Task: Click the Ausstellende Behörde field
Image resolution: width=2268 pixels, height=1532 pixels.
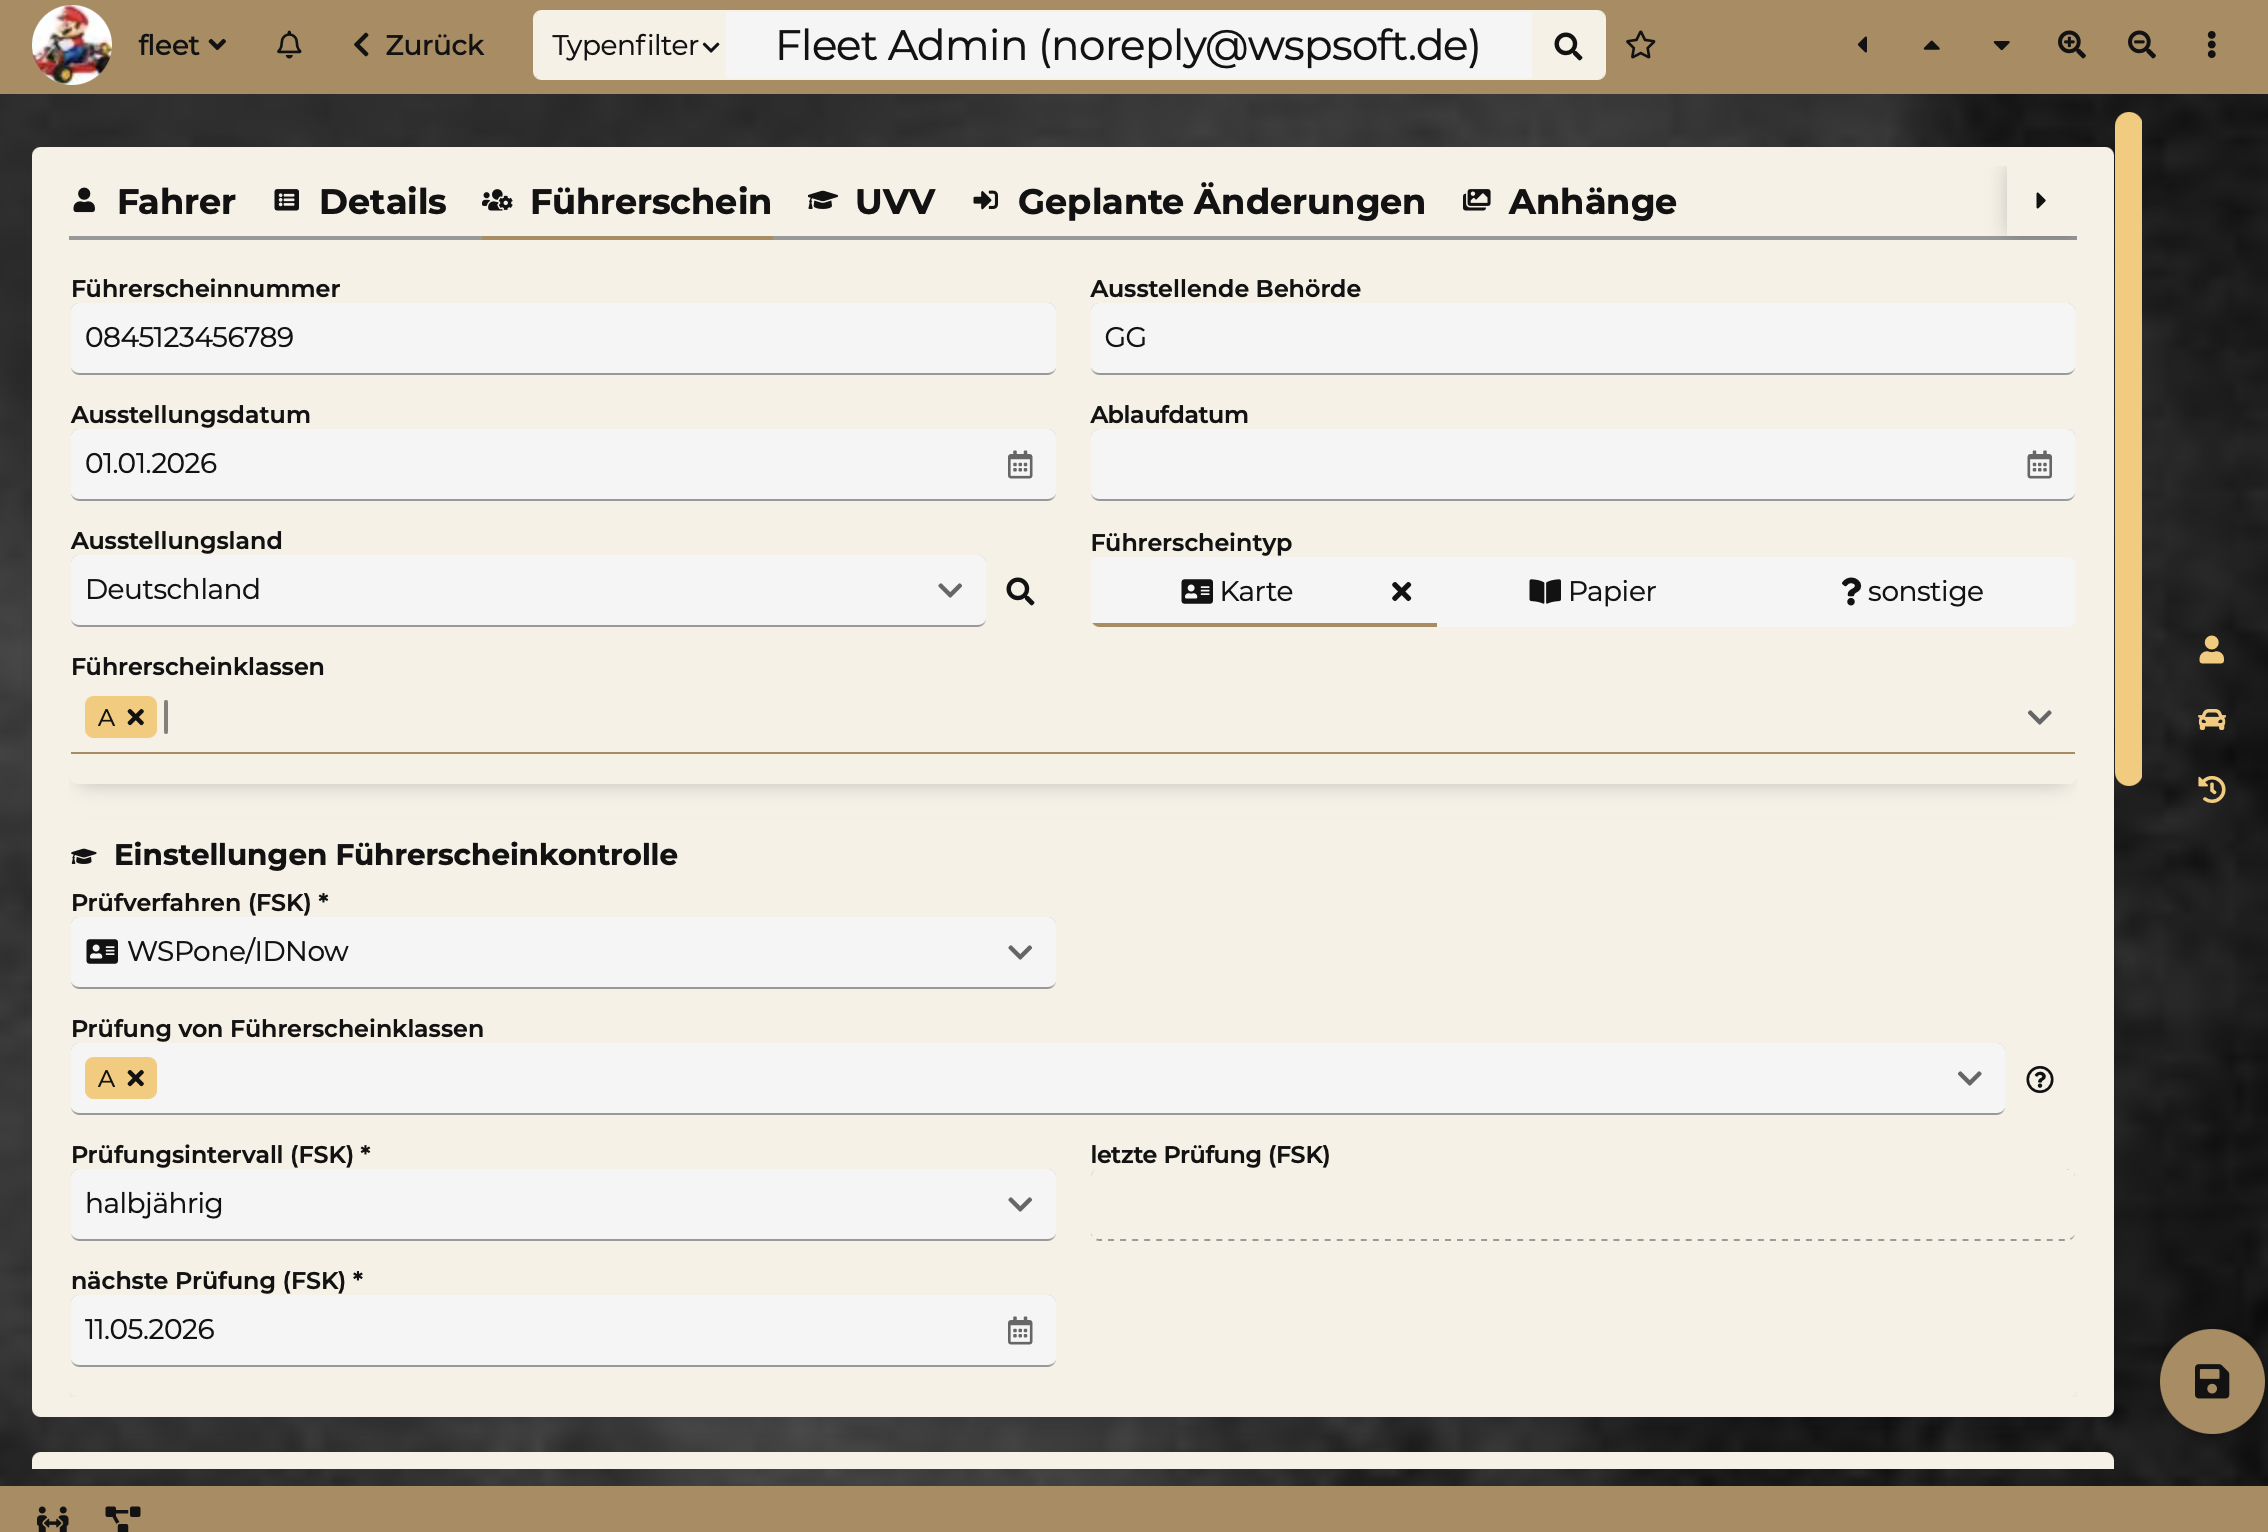Action: click(1582, 338)
